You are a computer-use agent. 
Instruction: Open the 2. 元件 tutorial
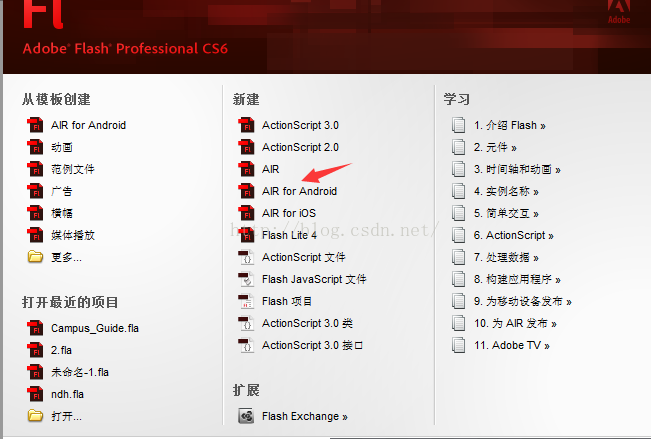pos(495,147)
